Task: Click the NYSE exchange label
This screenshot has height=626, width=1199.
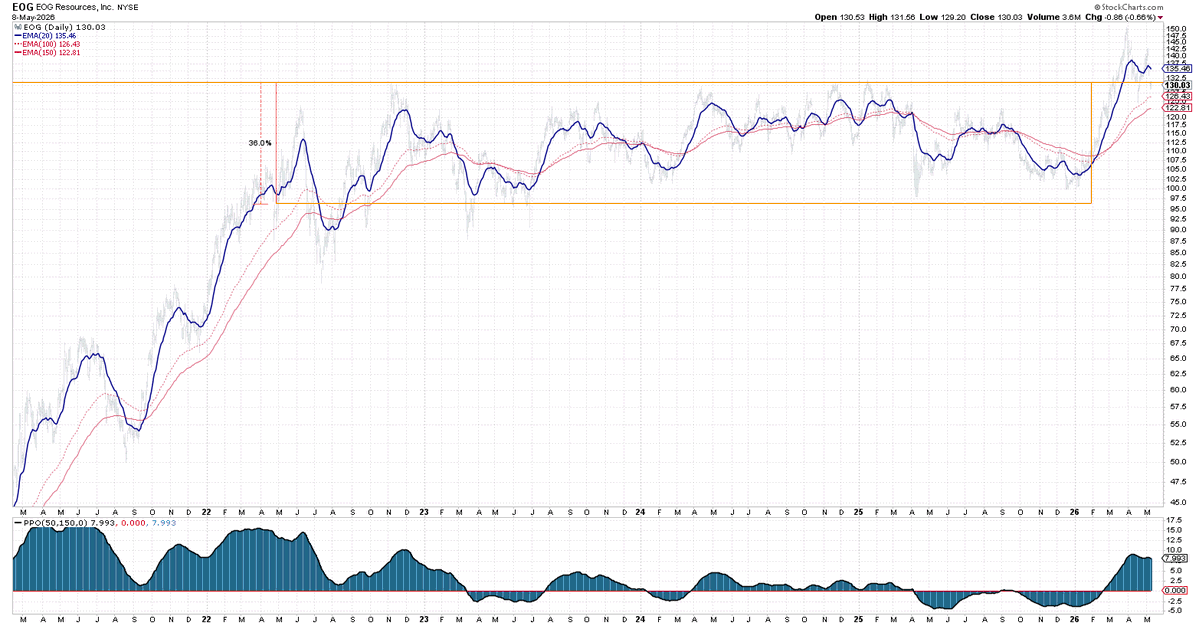Action: (x=127, y=7)
